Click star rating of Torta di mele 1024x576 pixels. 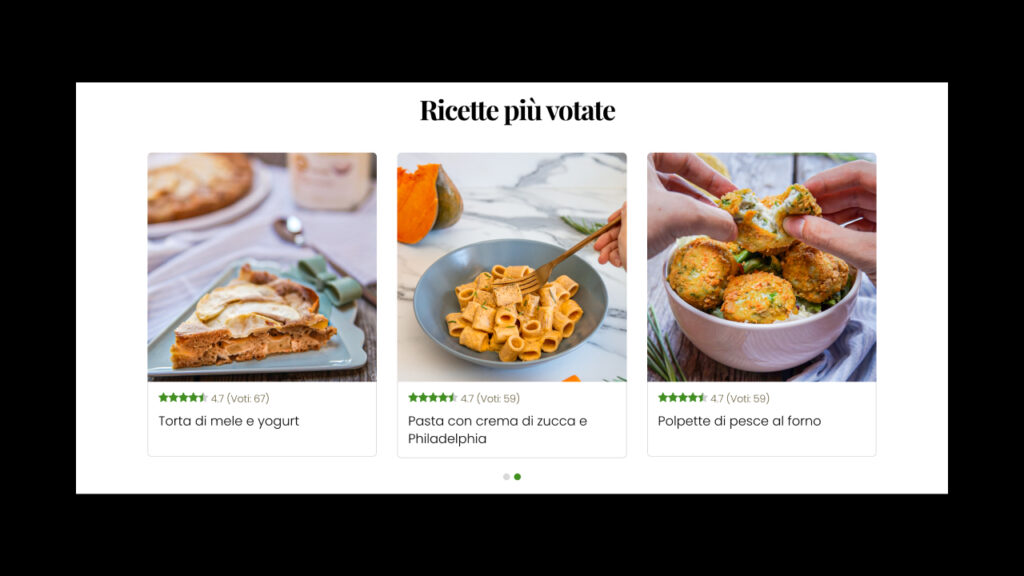(x=183, y=398)
